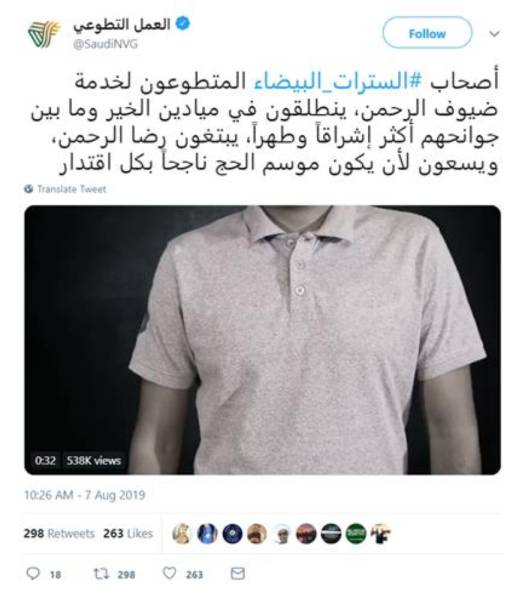
Task: Open the first liker avatar in row
Action: point(182,533)
